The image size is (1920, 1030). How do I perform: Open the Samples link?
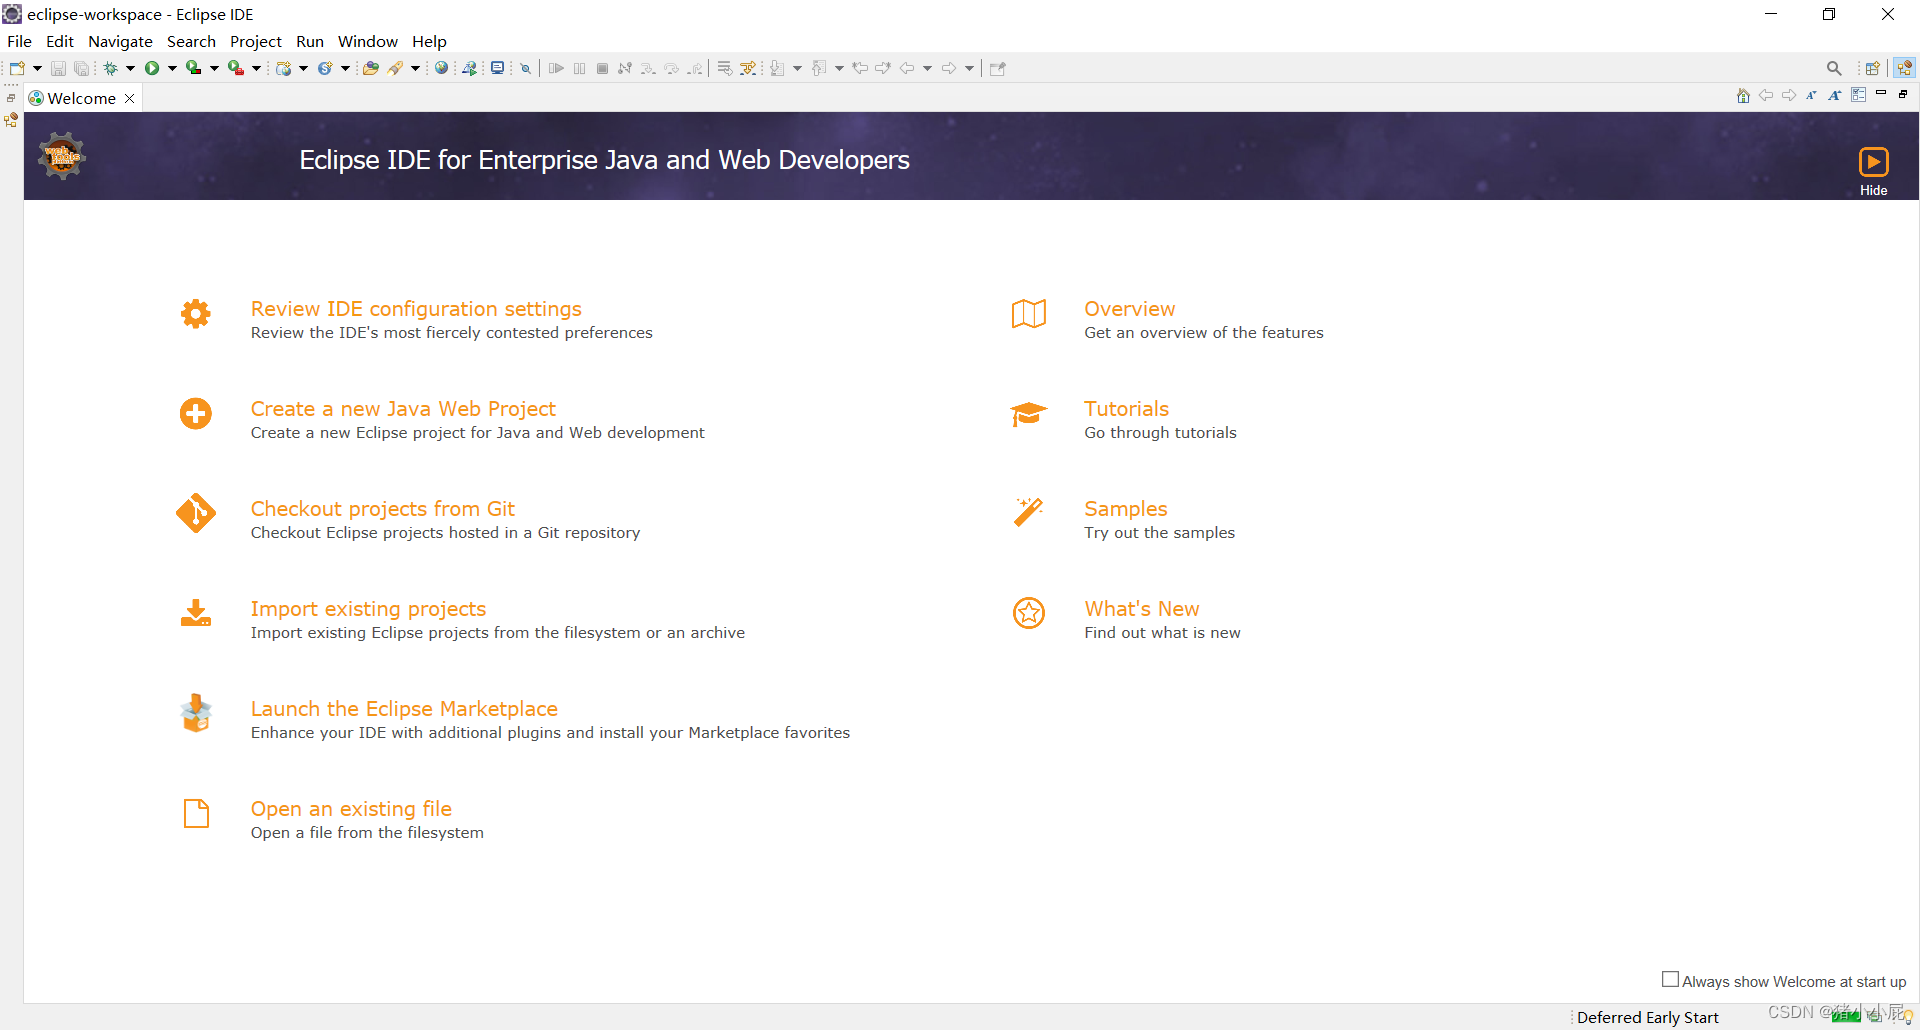click(x=1126, y=509)
